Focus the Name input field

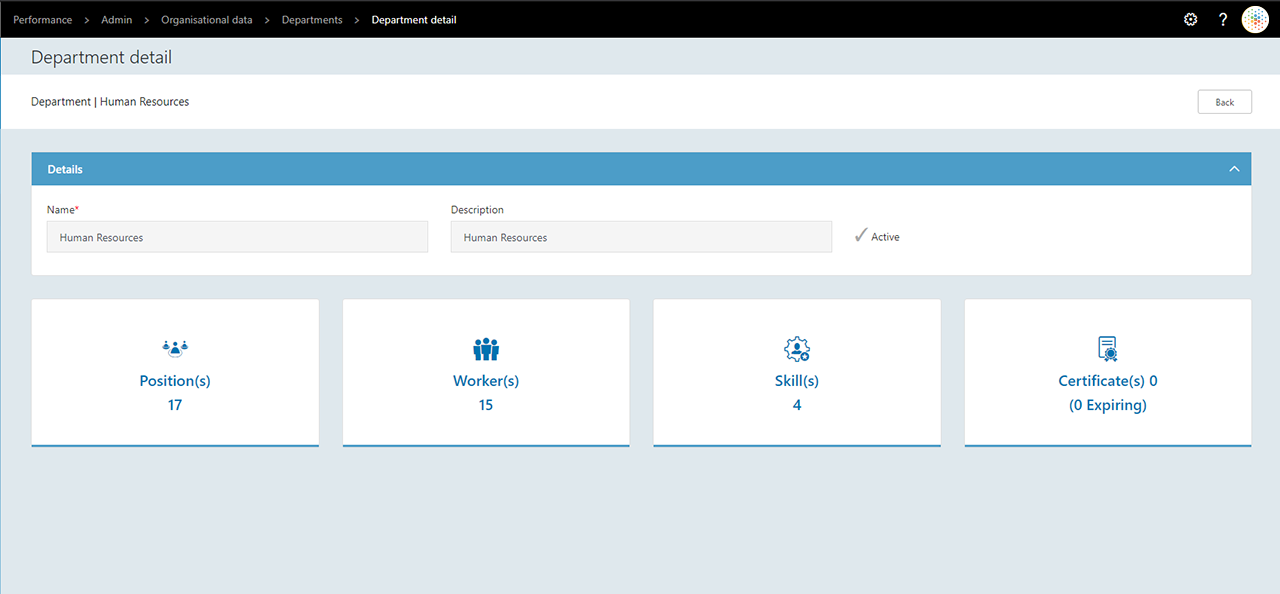(237, 237)
